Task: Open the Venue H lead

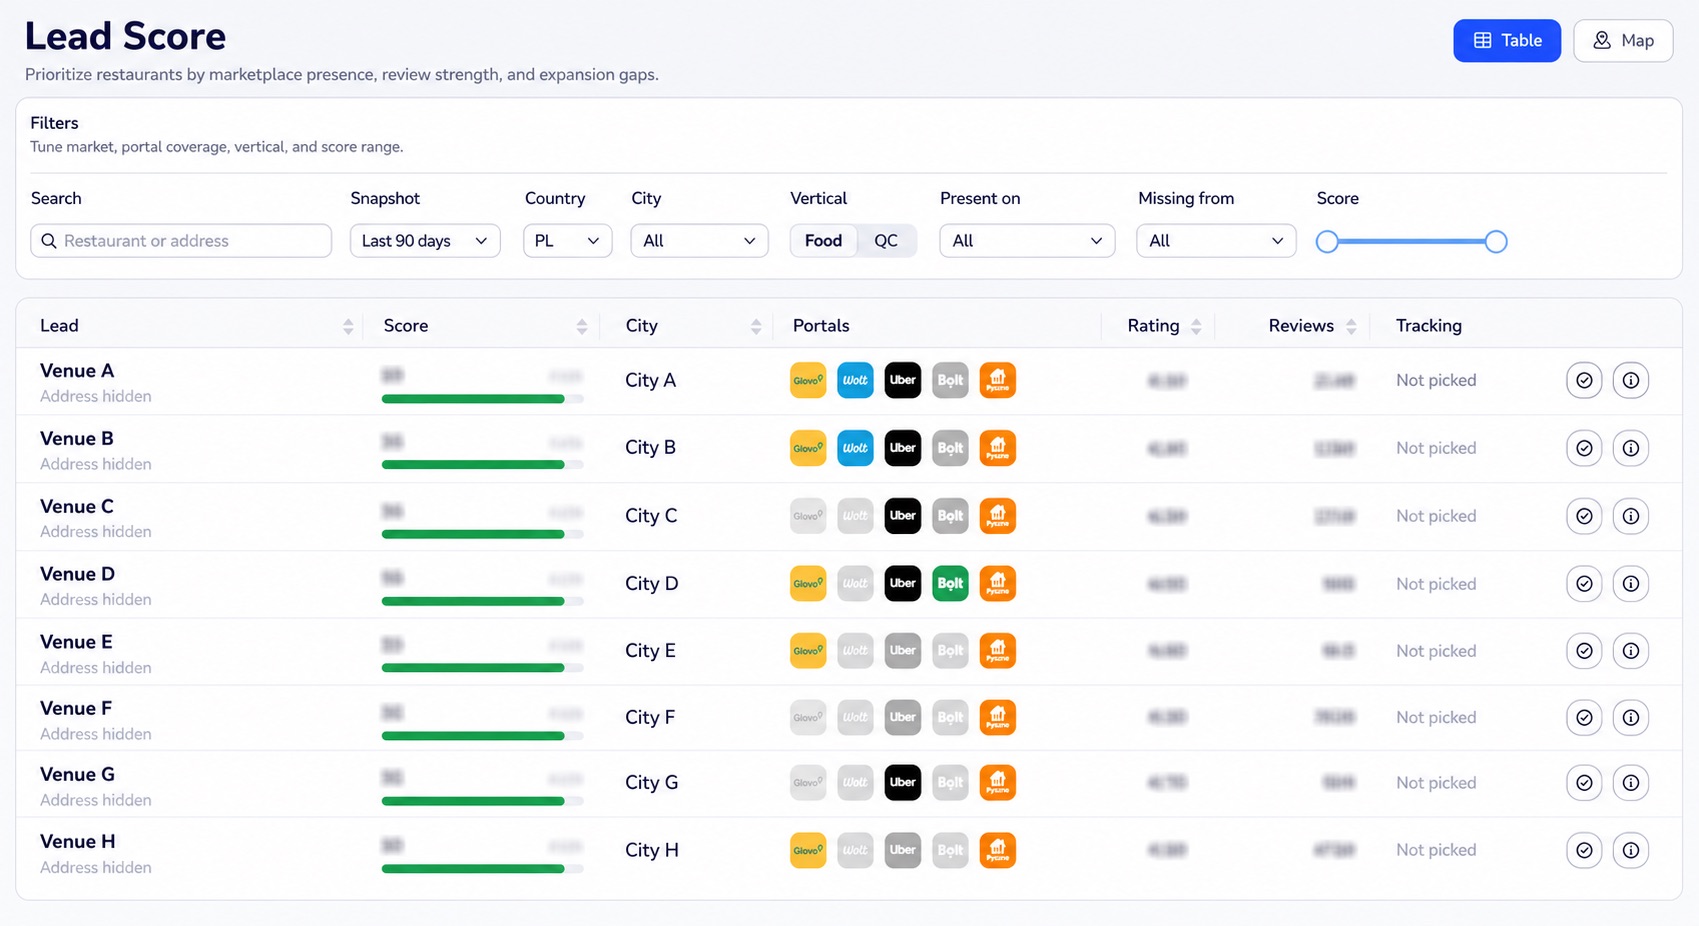Action: tap(78, 841)
